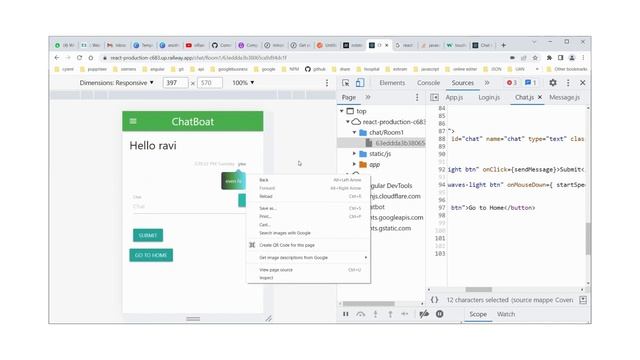The width and height of the screenshot is (640, 360).
Task: Show more DevTools panels chevron
Action: [x=487, y=83]
